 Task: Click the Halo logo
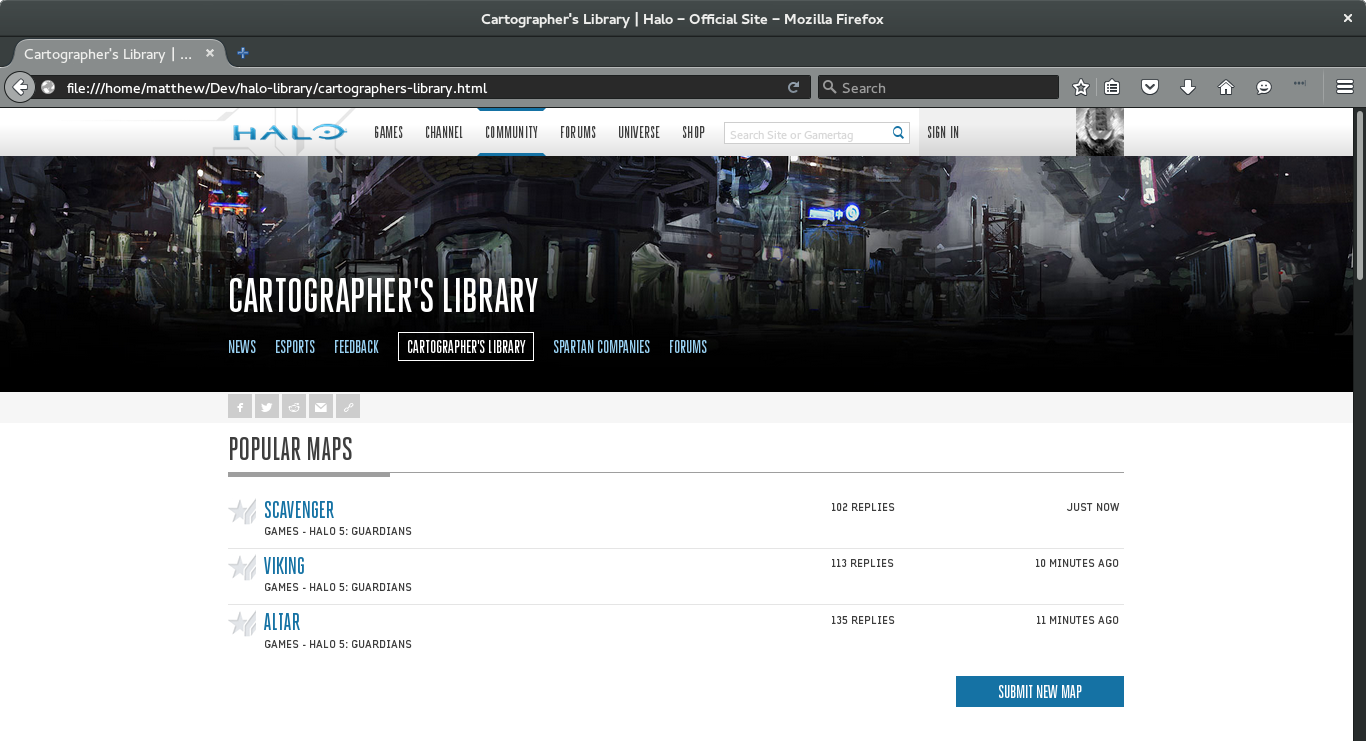pos(289,132)
